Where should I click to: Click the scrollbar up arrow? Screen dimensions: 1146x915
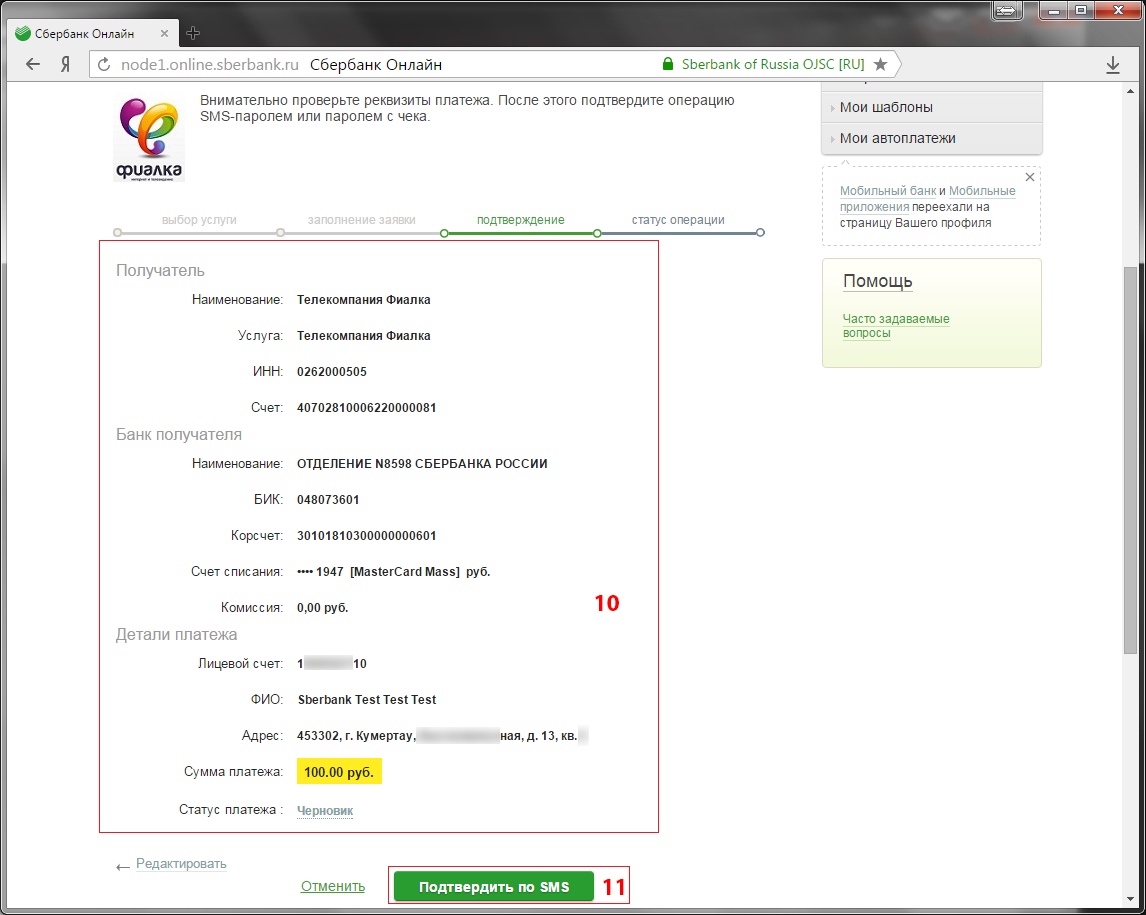point(1131,91)
